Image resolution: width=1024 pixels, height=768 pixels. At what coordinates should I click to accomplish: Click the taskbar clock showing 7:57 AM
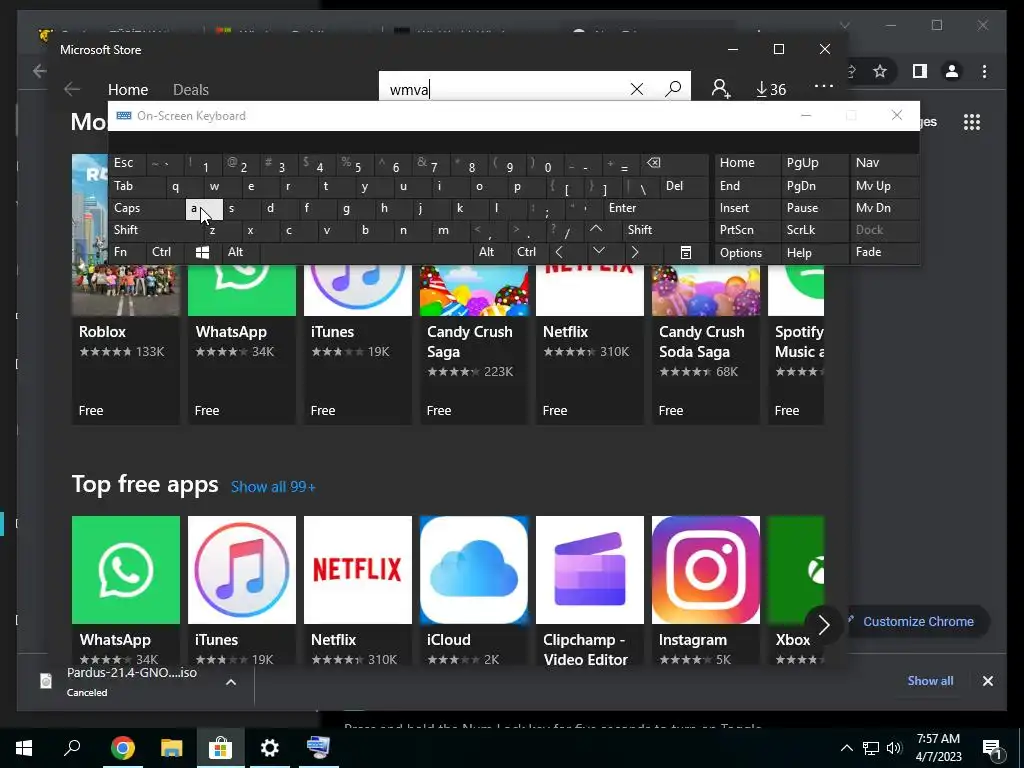point(938,748)
